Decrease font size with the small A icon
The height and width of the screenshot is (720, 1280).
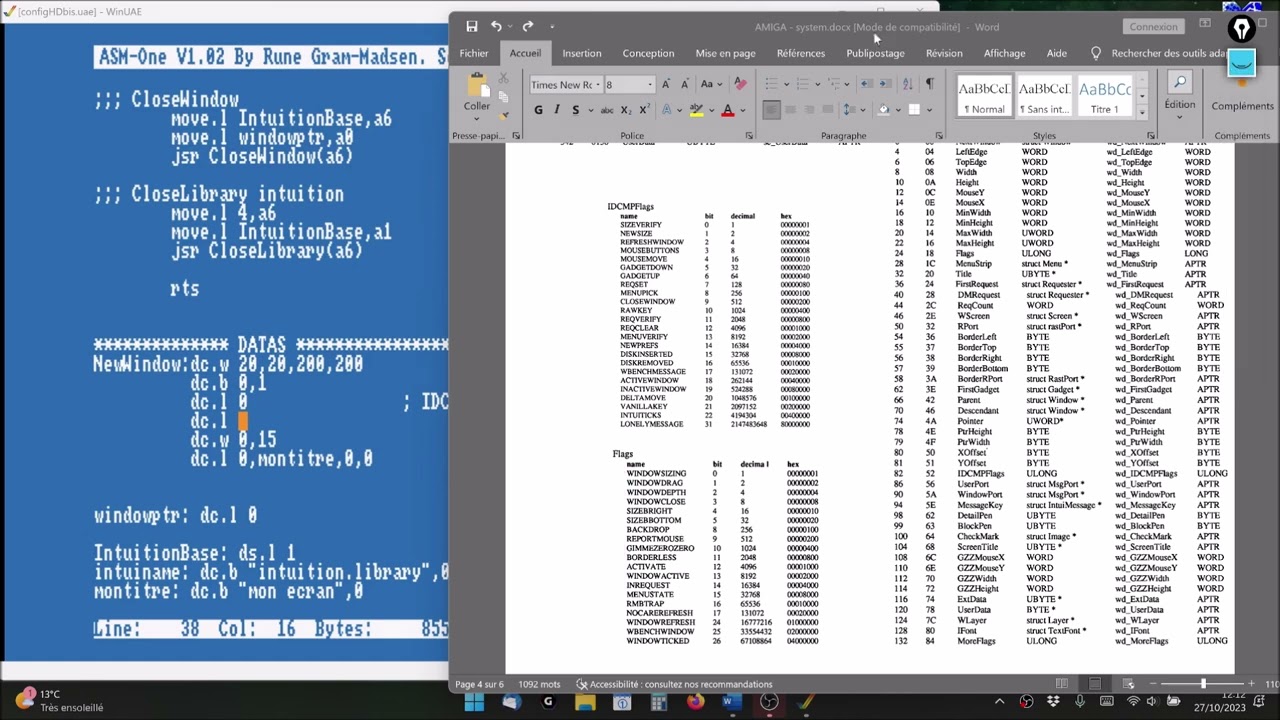click(x=684, y=85)
